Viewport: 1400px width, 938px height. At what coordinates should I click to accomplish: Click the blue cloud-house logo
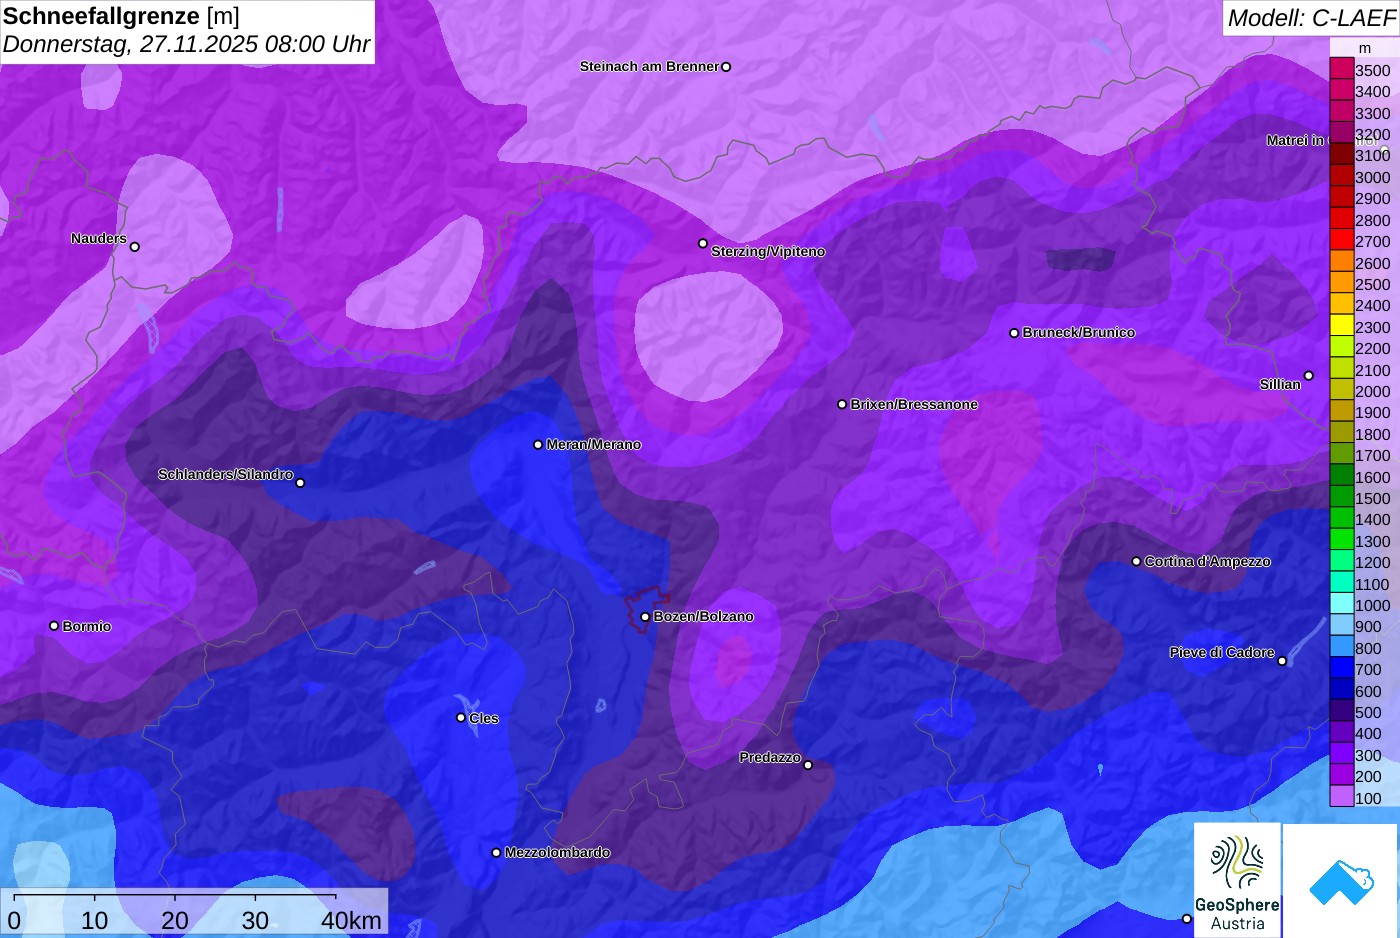click(x=1341, y=881)
